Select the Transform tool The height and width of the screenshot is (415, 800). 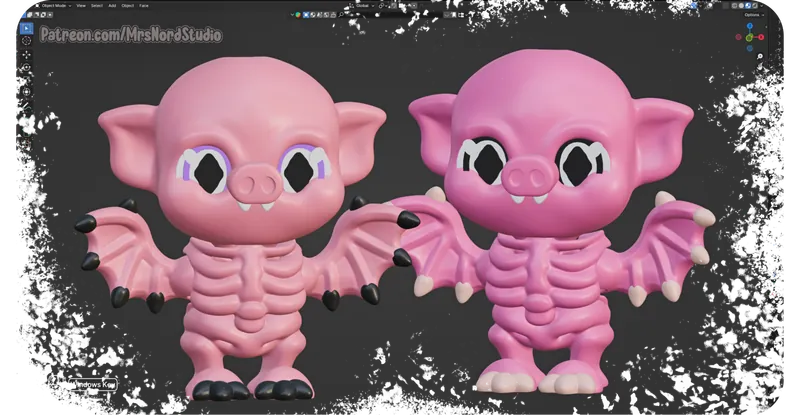27,92
